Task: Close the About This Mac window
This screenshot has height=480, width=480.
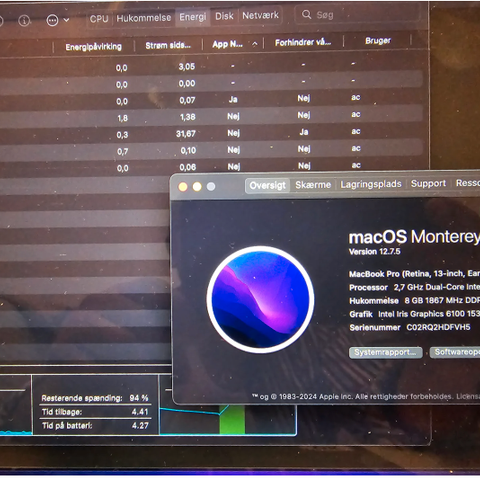Action: pos(183,187)
